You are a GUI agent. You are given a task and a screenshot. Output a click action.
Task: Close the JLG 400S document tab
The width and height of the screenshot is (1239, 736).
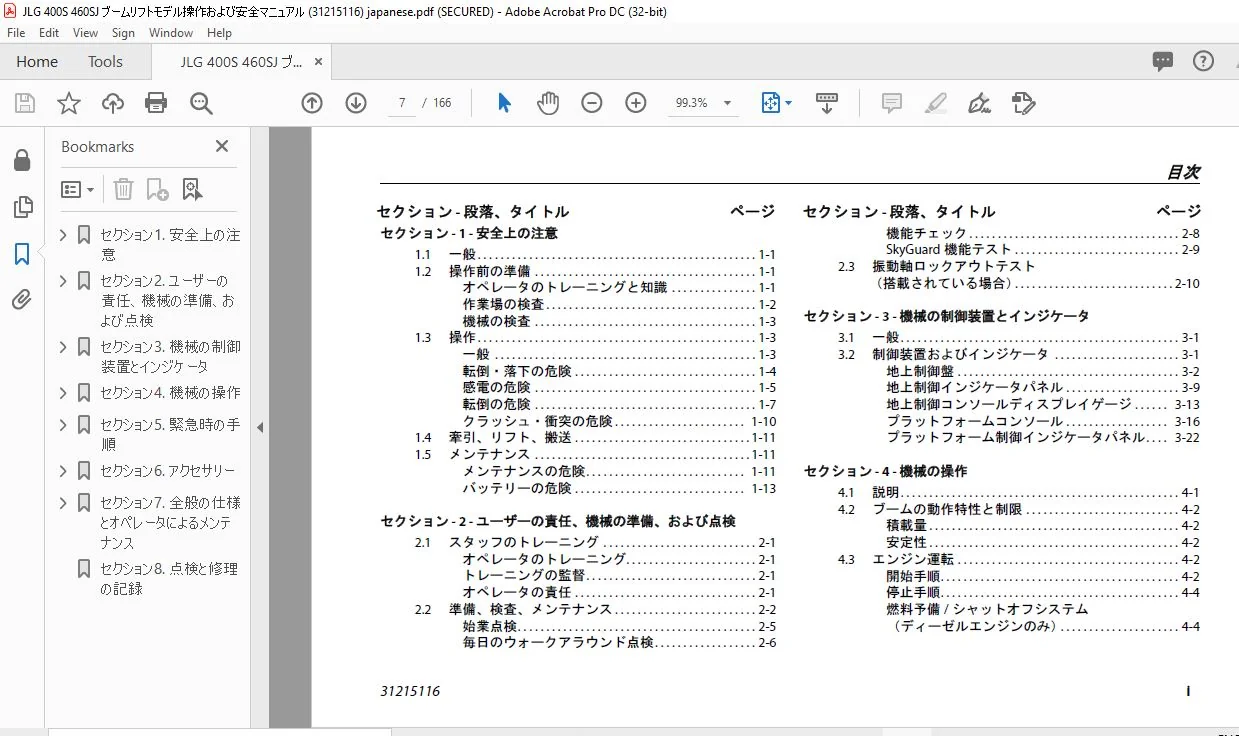point(319,61)
